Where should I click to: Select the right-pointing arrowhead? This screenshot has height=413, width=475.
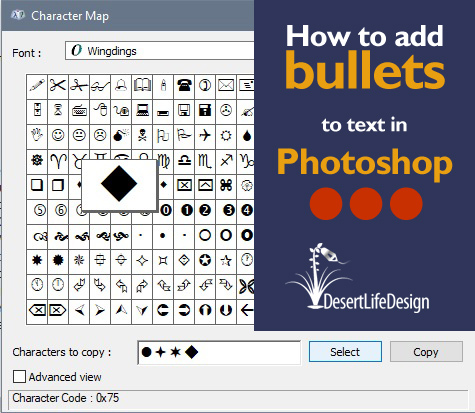(x=100, y=311)
